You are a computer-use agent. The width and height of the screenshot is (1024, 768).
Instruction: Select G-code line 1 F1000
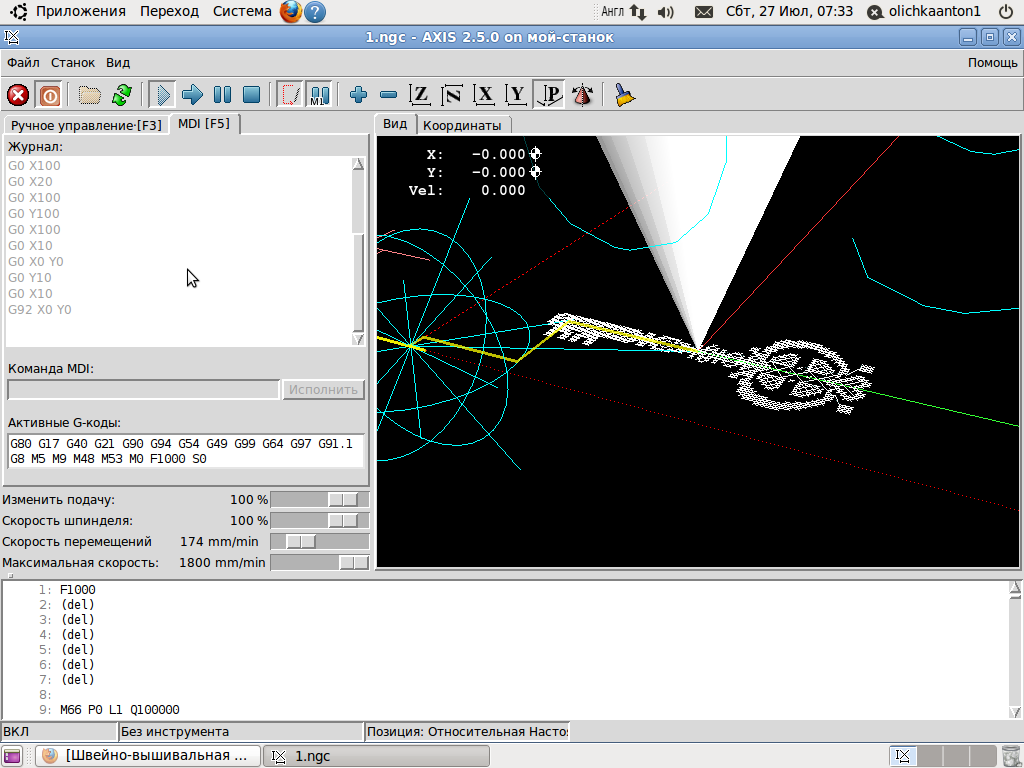[x=77, y=590]
